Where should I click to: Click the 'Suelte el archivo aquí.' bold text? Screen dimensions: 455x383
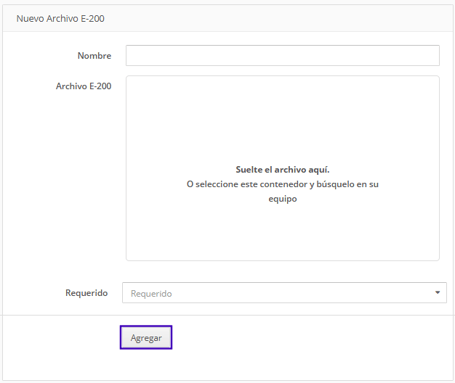283,170
